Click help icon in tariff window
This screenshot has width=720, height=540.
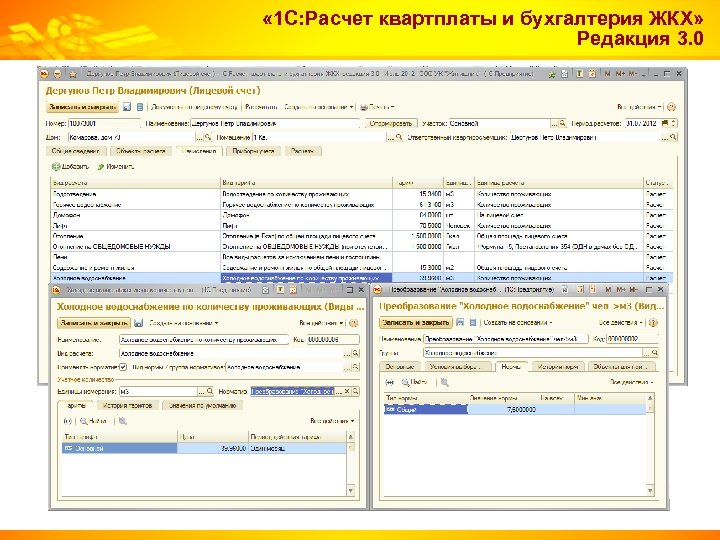(353, 323)
